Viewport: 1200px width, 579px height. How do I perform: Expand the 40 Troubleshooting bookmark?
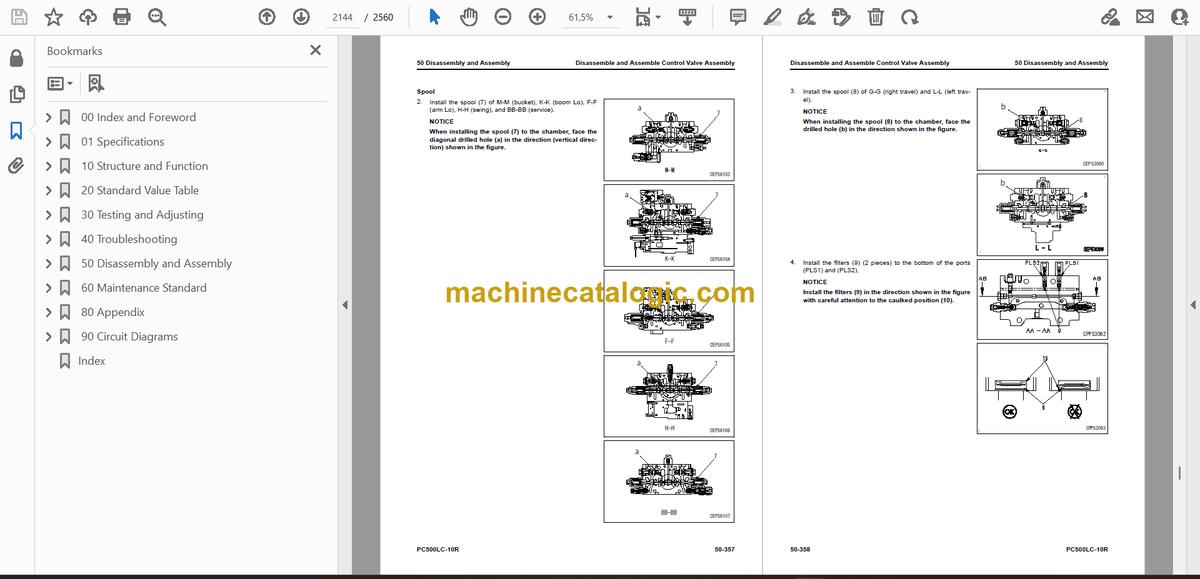click(48, 239)
